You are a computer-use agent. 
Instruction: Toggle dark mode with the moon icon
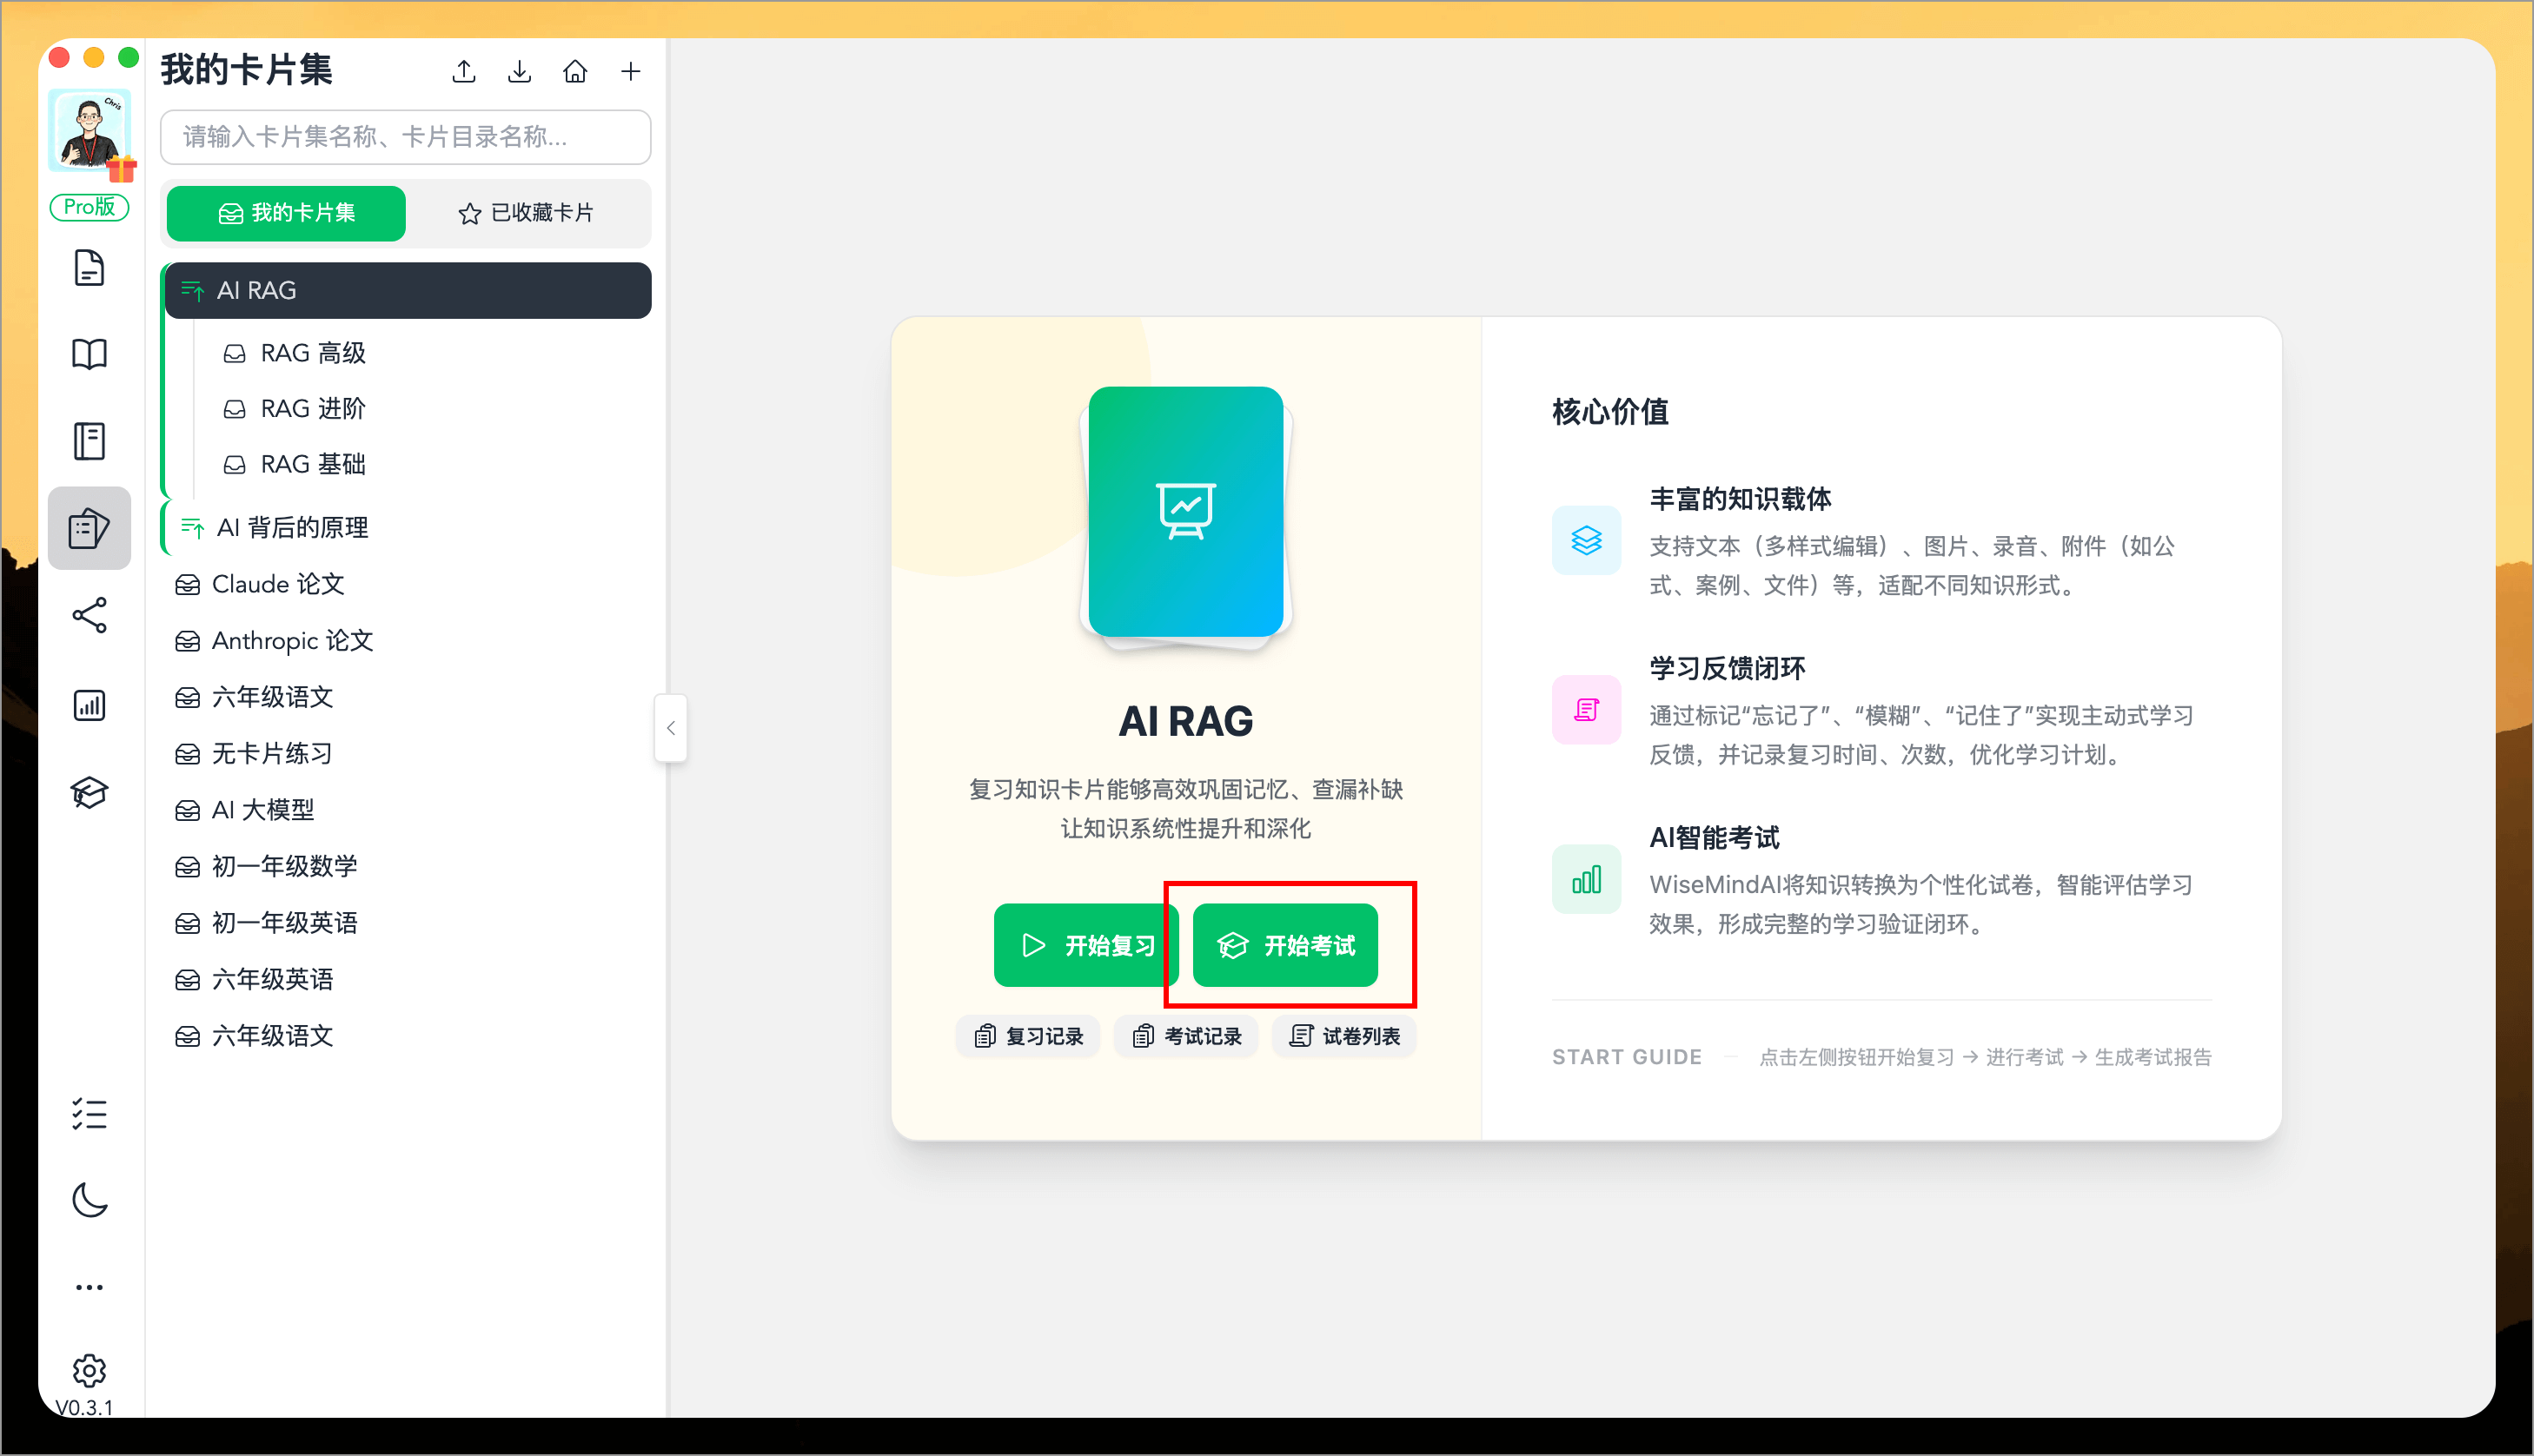tap(90, 1200)
